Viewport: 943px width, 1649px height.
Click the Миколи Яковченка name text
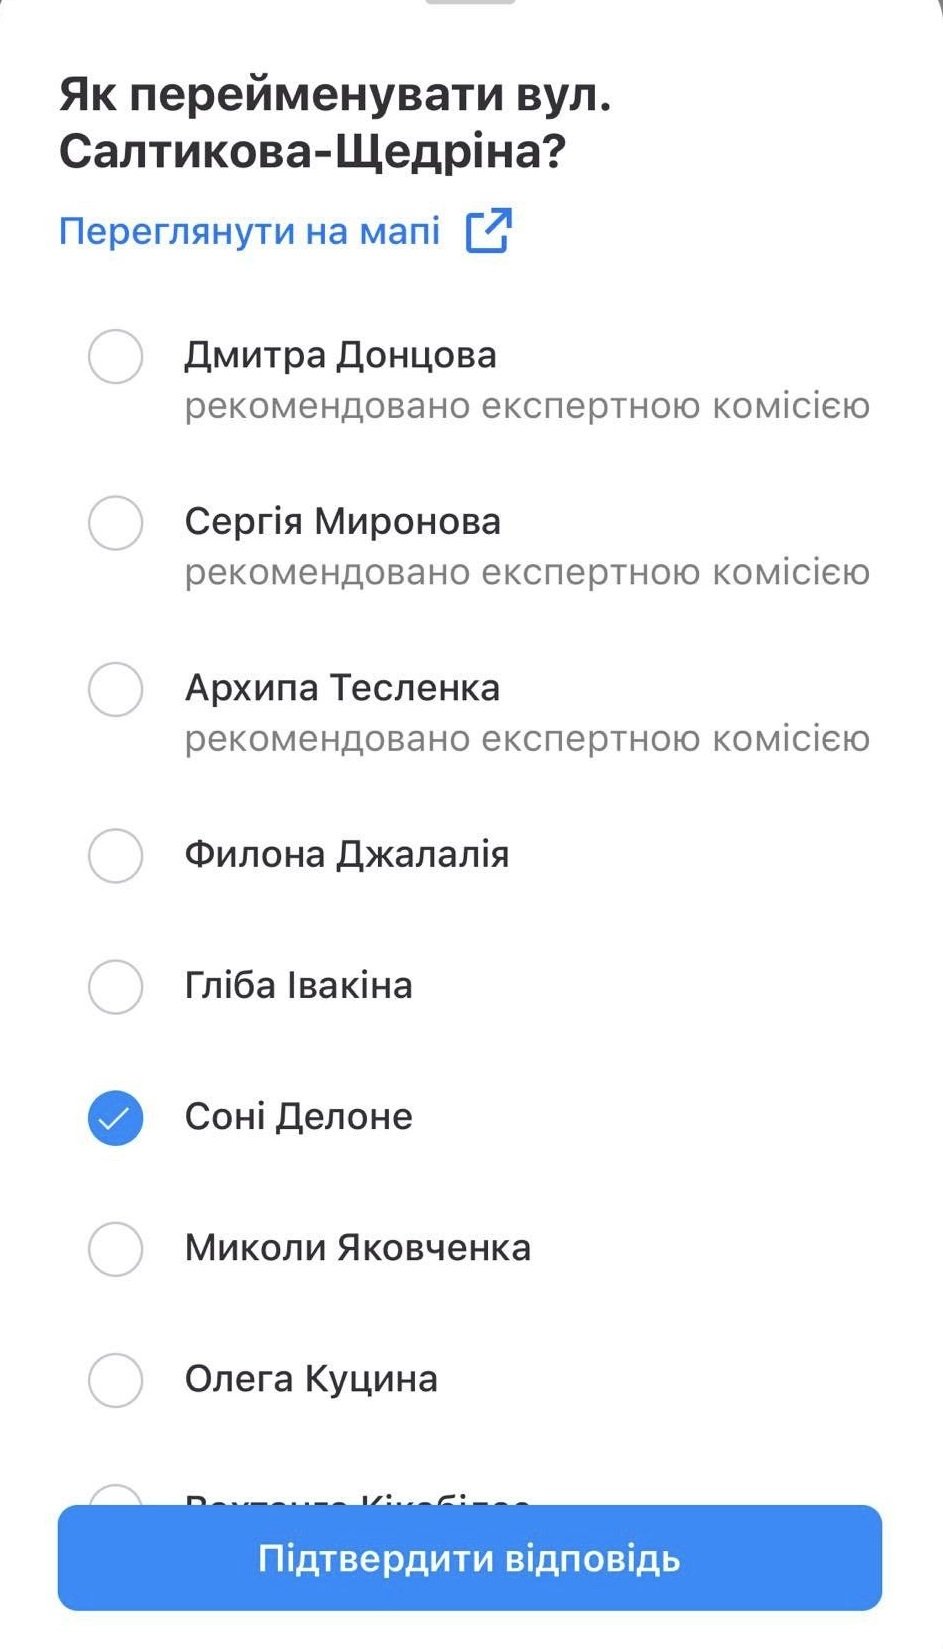click(357, 1248)
